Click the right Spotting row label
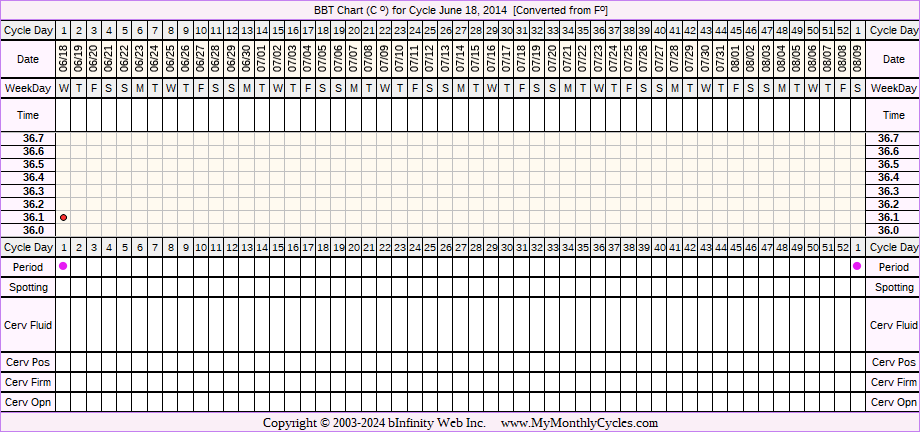This screenshot has width=920, height=432. click(x=893, y=287)
